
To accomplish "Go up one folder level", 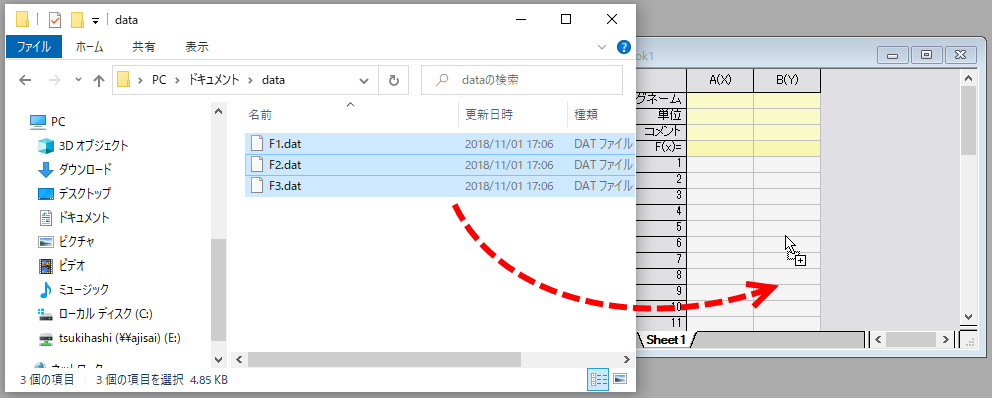I will (99, 80).
